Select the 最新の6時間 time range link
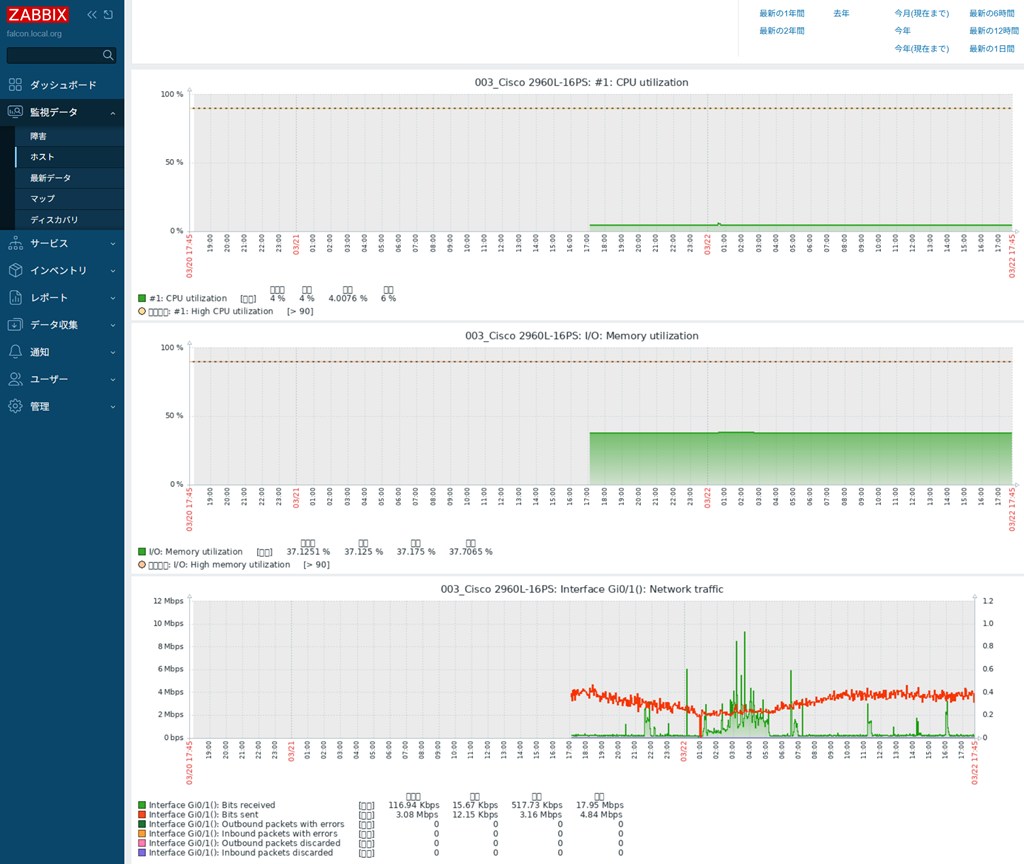The image size is (1024, 864). (990, 13)
